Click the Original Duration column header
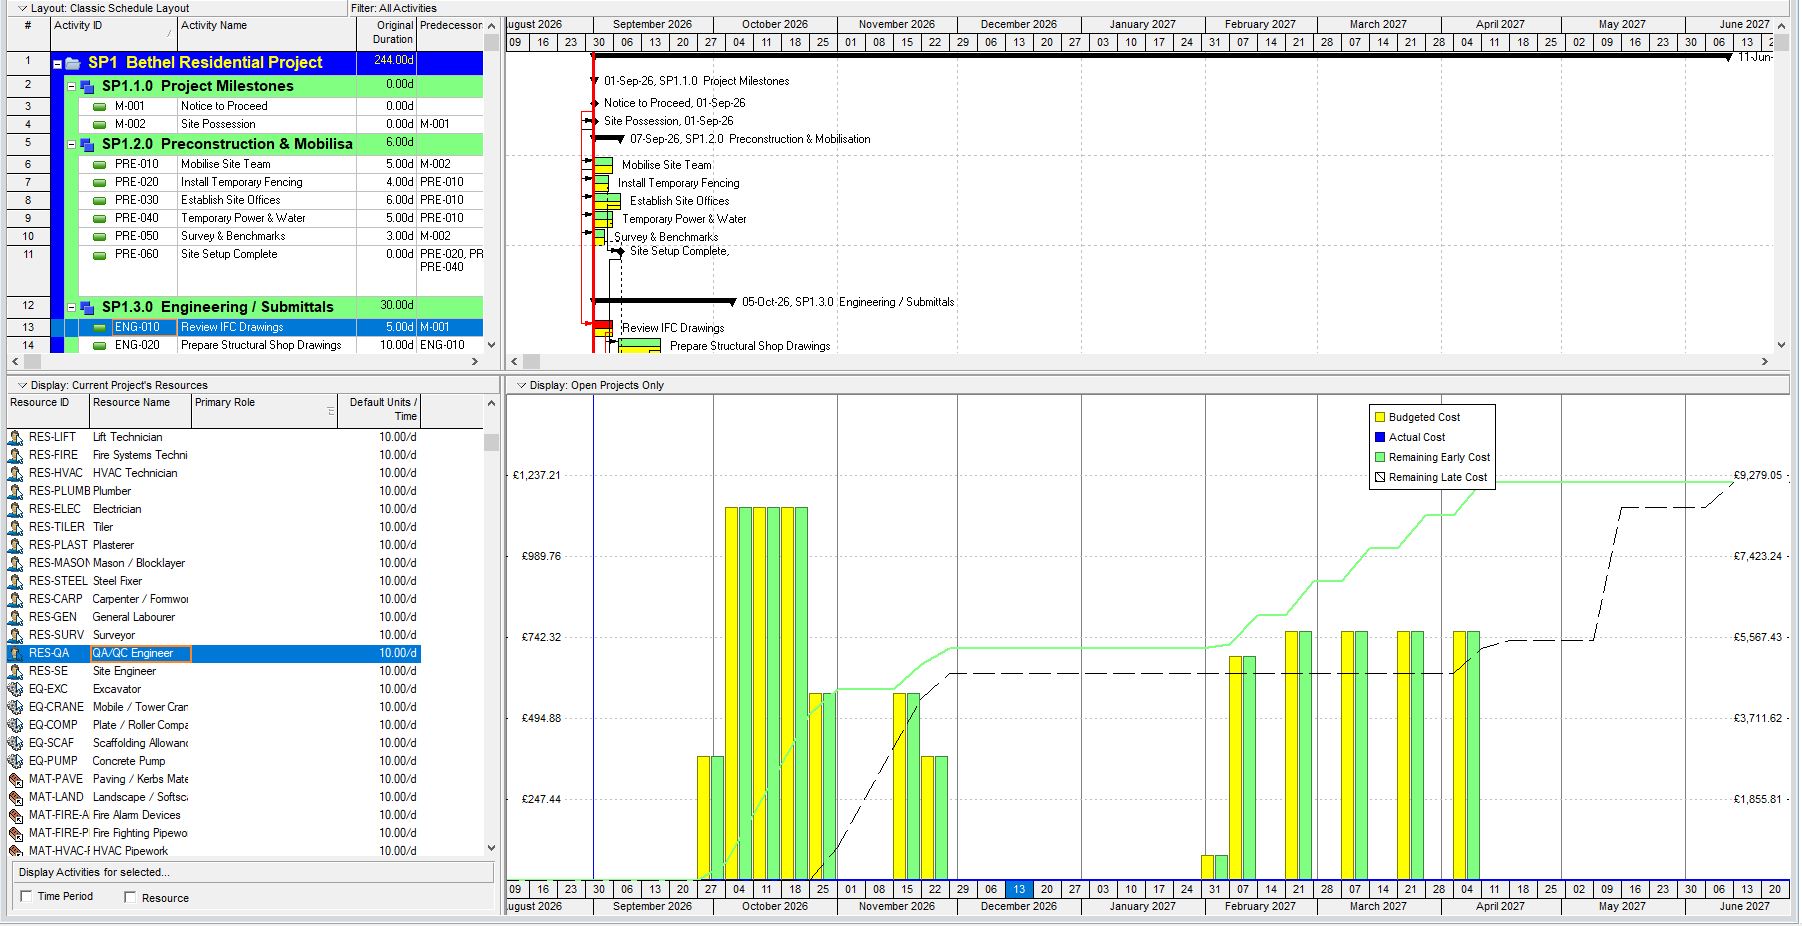Image resolution: width=1802 pixels, height=926 pixels. 386,33
